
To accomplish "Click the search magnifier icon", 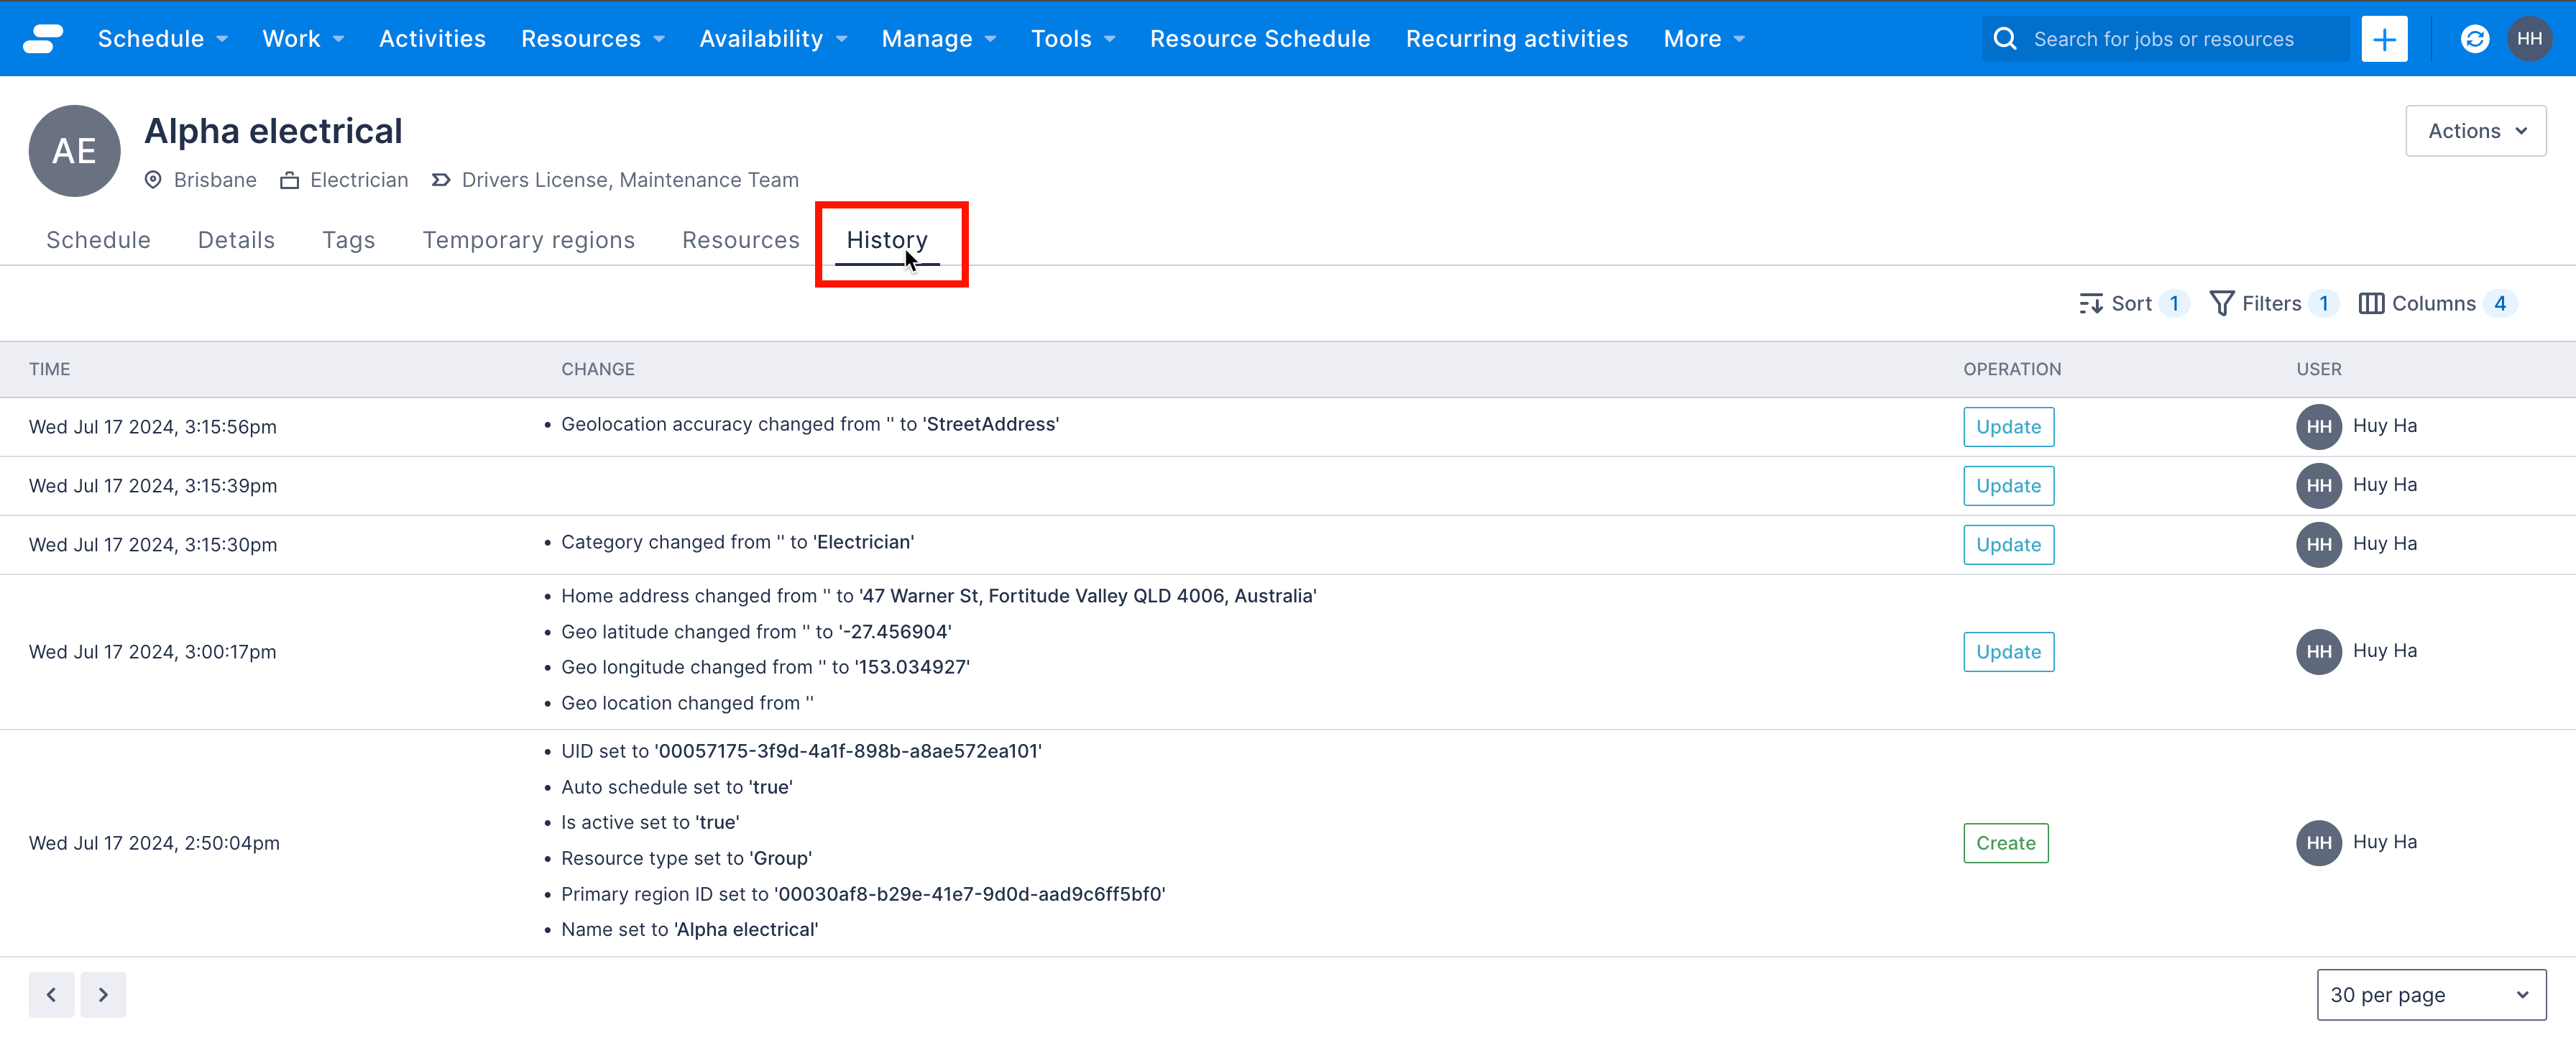I will 2004,39.
